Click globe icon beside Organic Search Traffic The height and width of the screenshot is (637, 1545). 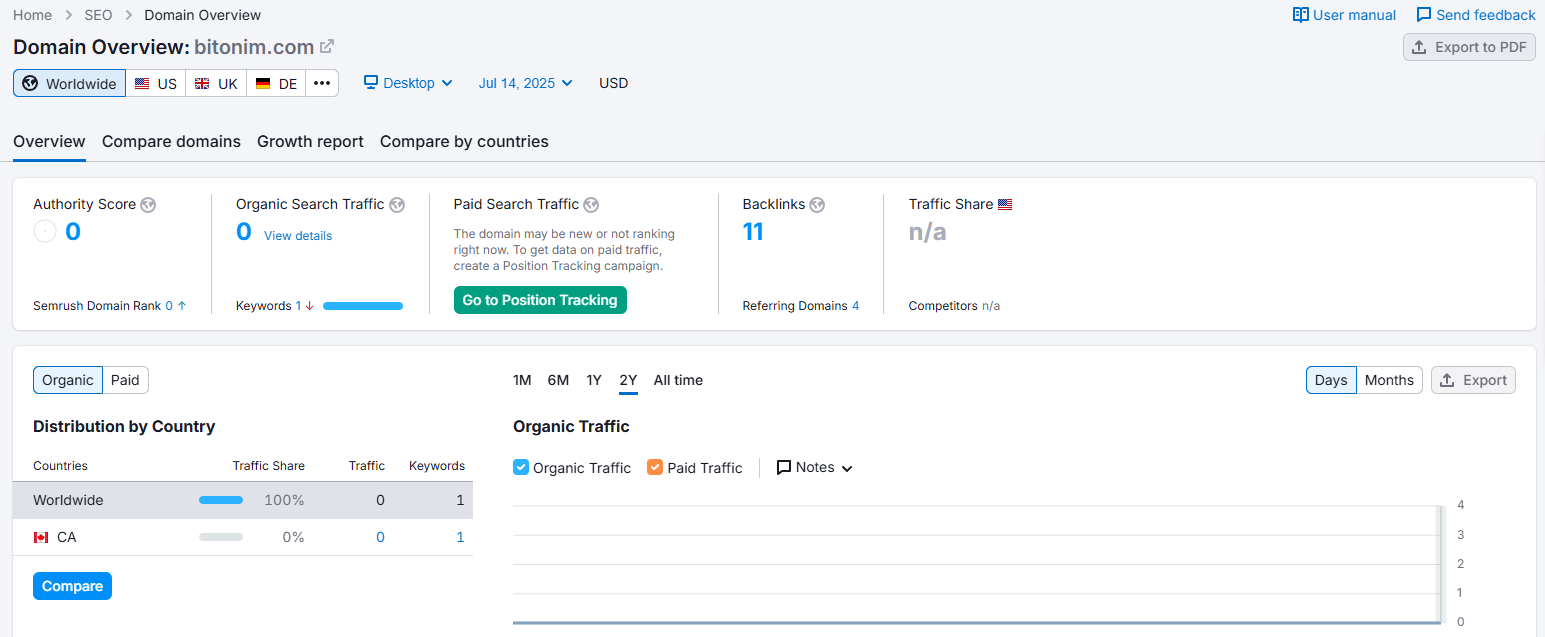397,205
